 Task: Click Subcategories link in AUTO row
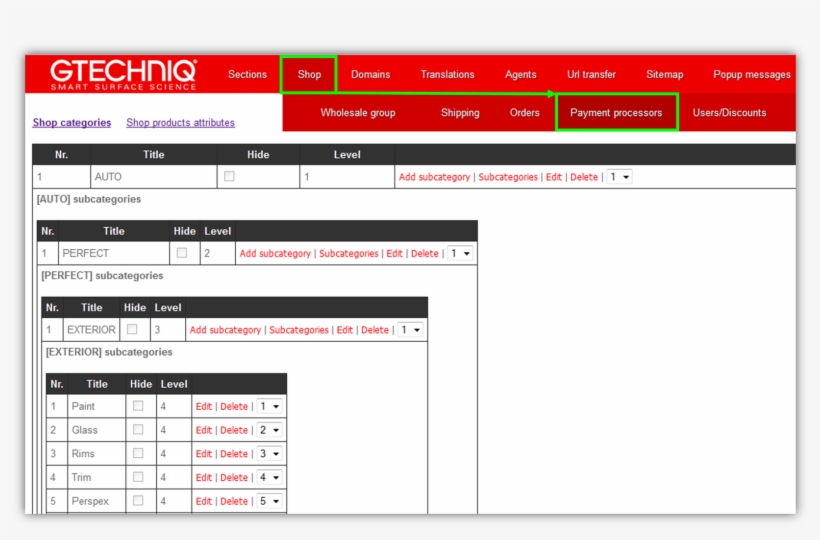pyautogui.click(x=508, y=177)
